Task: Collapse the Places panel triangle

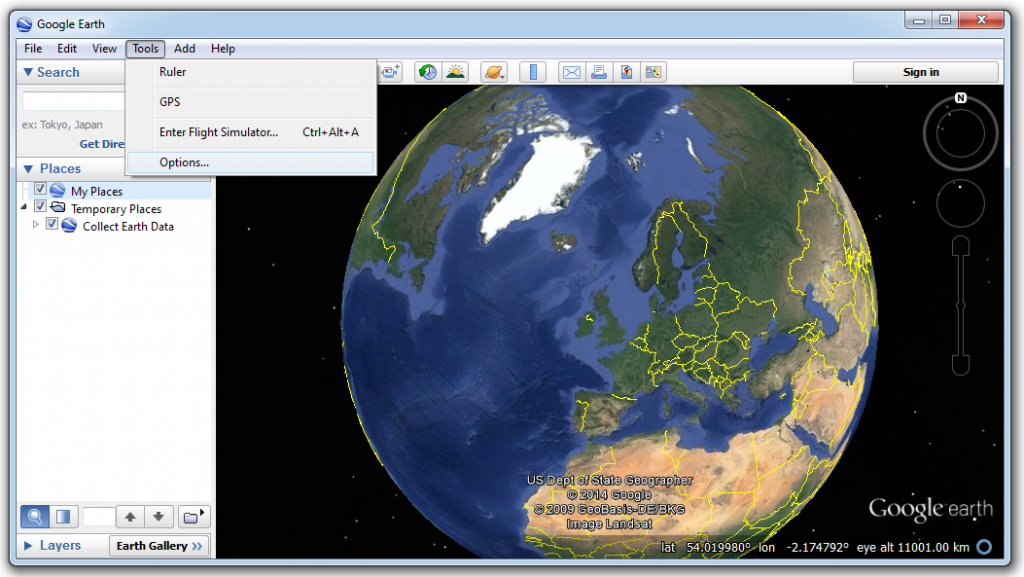Action: click(28, 168)
